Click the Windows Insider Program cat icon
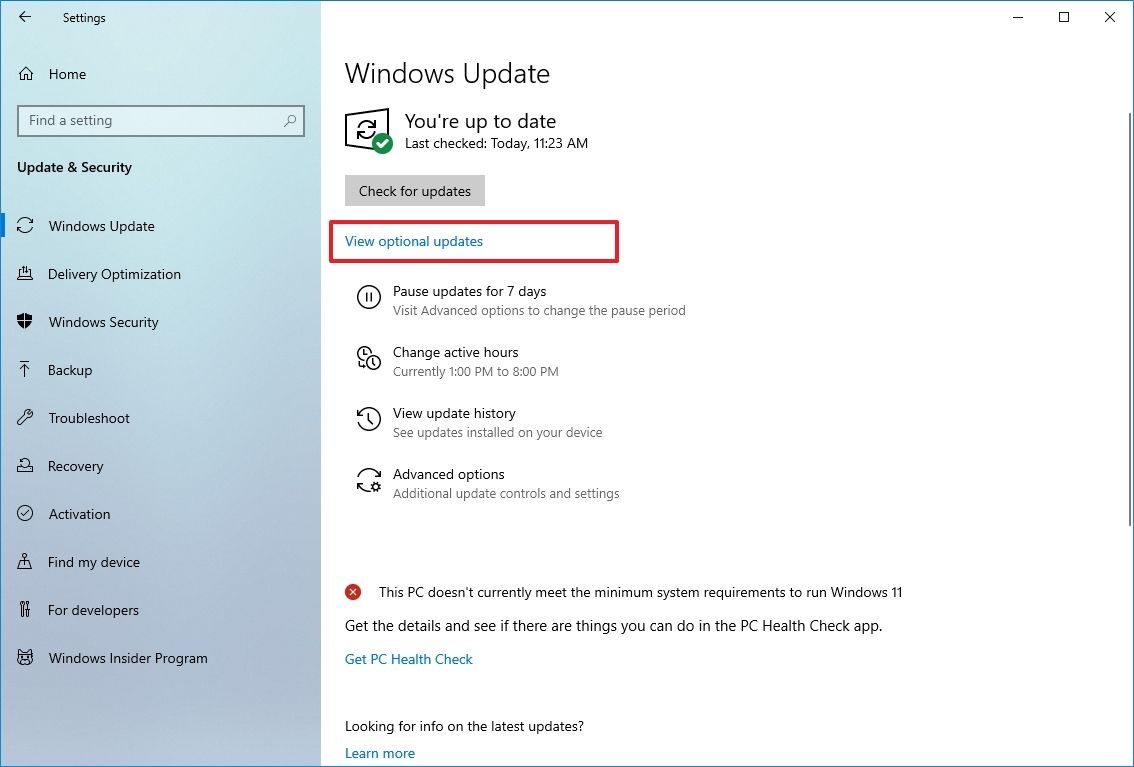Screen dimensions: 1134x767 (25, 657)
